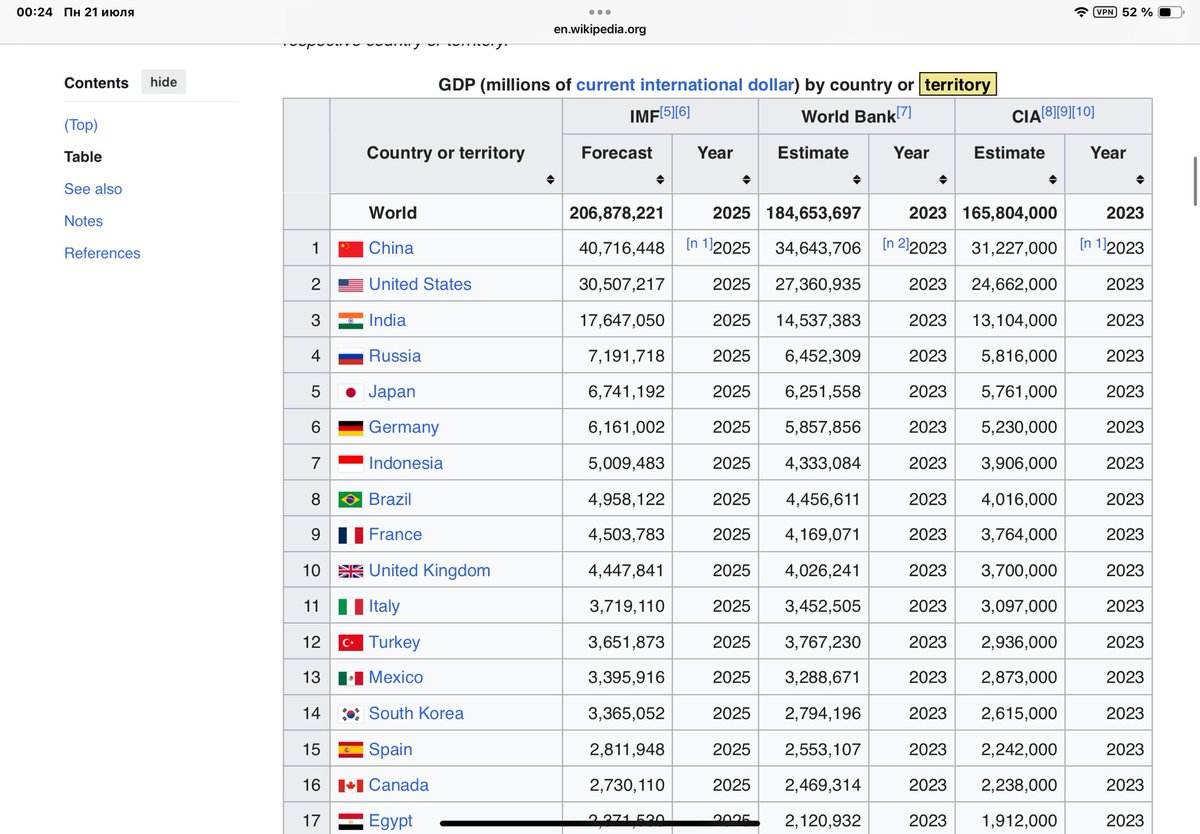Select Table in contents sidebar
The width and height of the screenshot is (1200, 834).
click(x=83, y=157)
